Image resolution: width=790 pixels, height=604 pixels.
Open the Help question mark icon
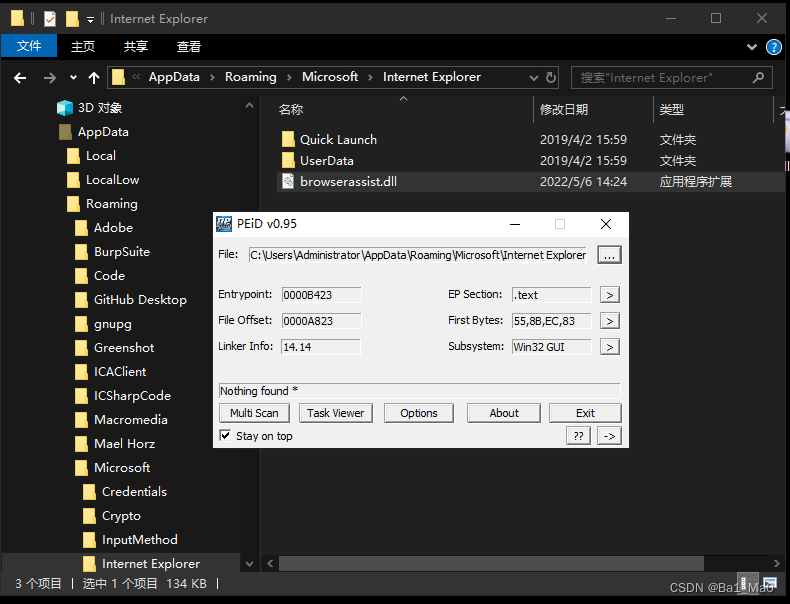coord(773,47)
